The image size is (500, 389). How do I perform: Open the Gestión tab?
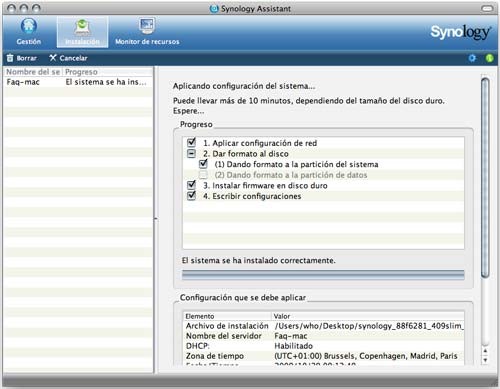pos(29,32)
